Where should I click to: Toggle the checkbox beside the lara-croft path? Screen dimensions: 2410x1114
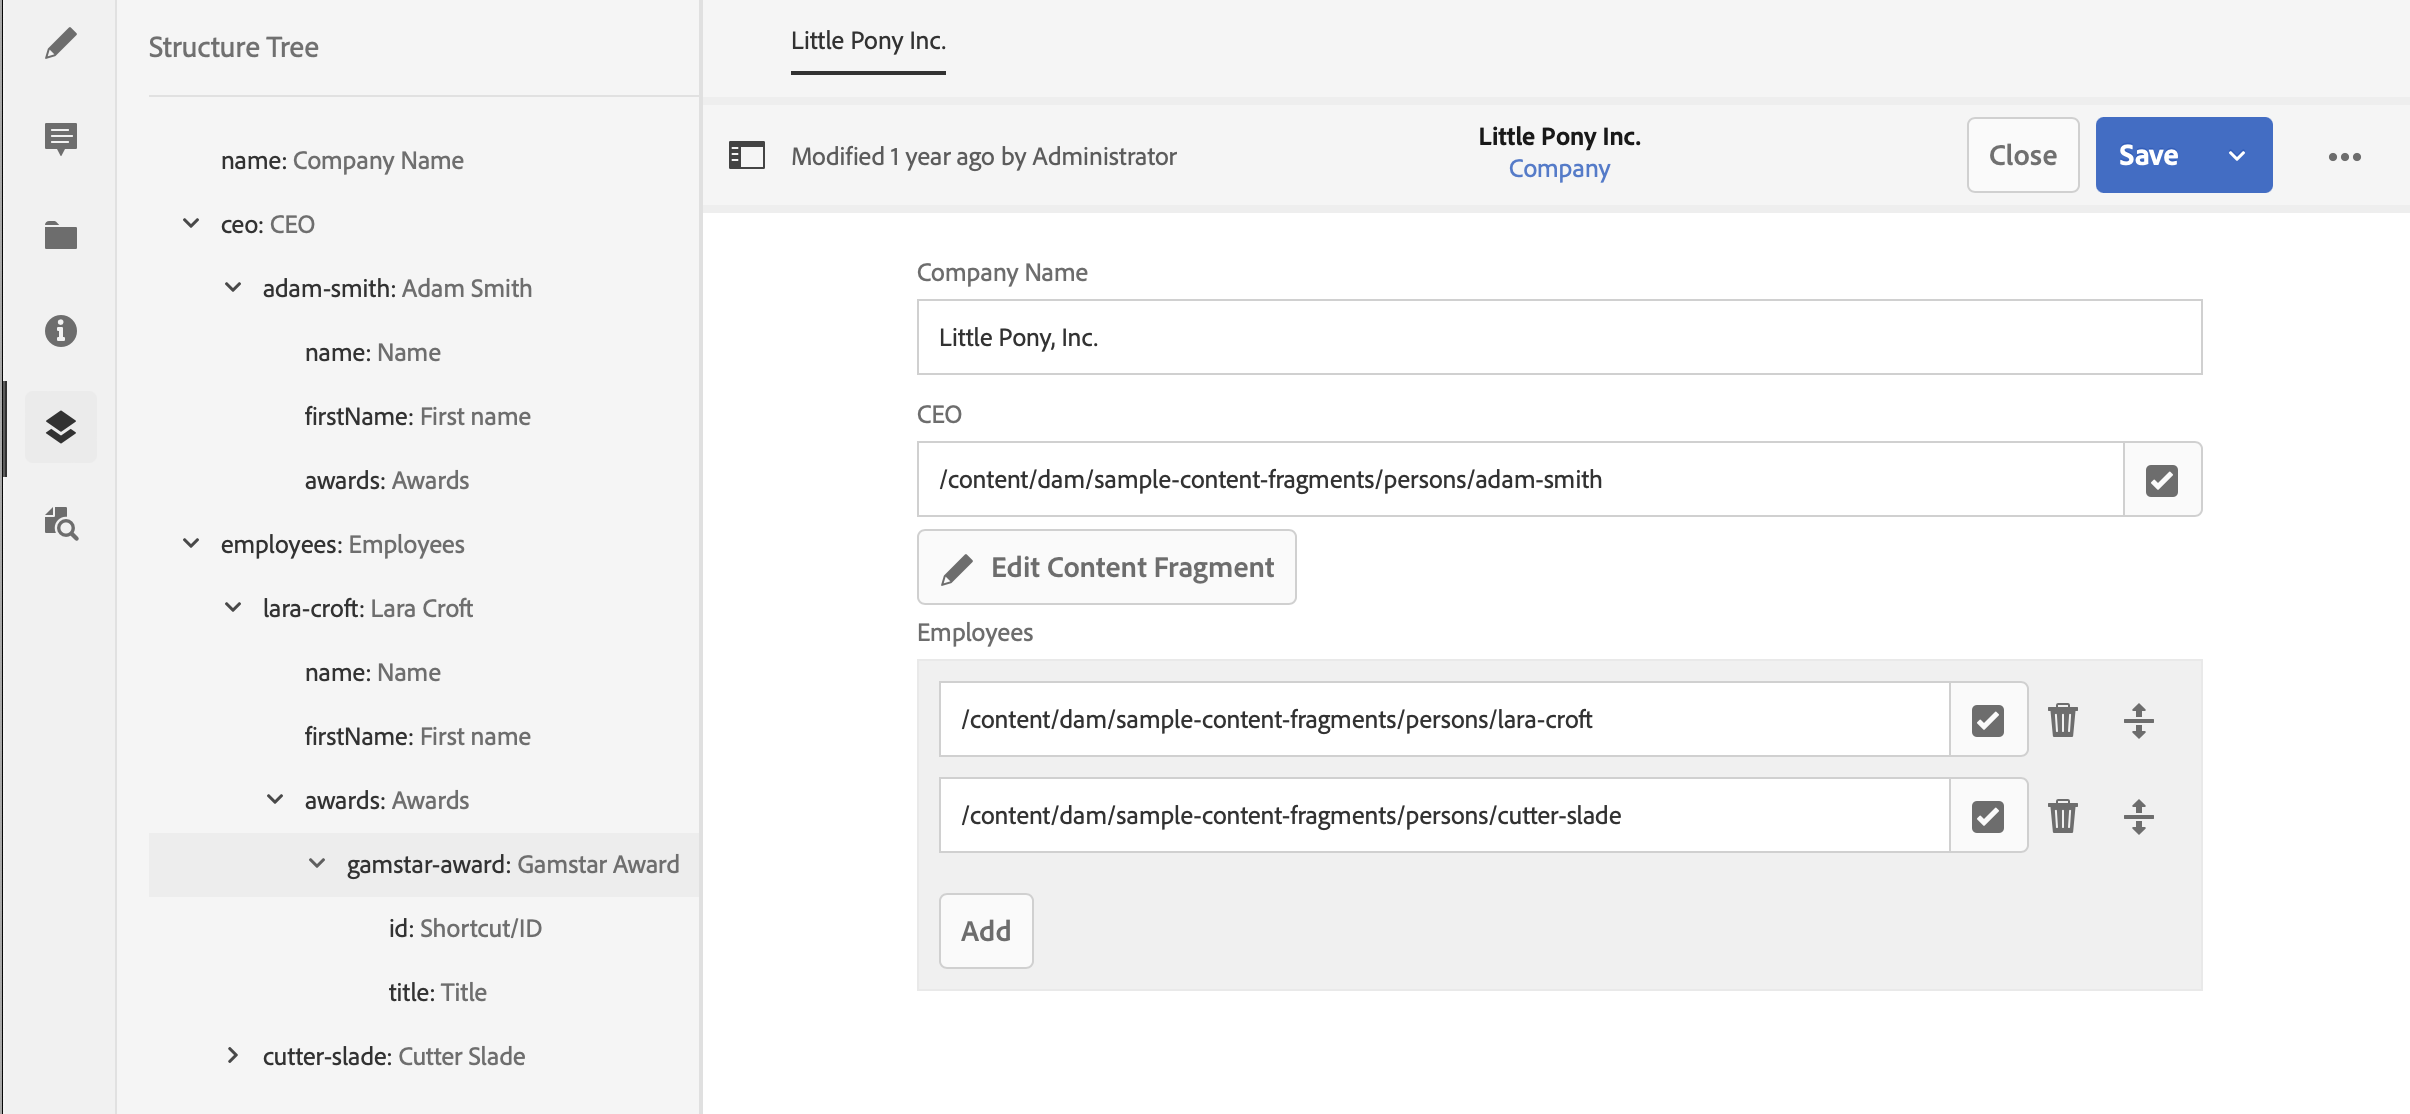coord(1988,720)
